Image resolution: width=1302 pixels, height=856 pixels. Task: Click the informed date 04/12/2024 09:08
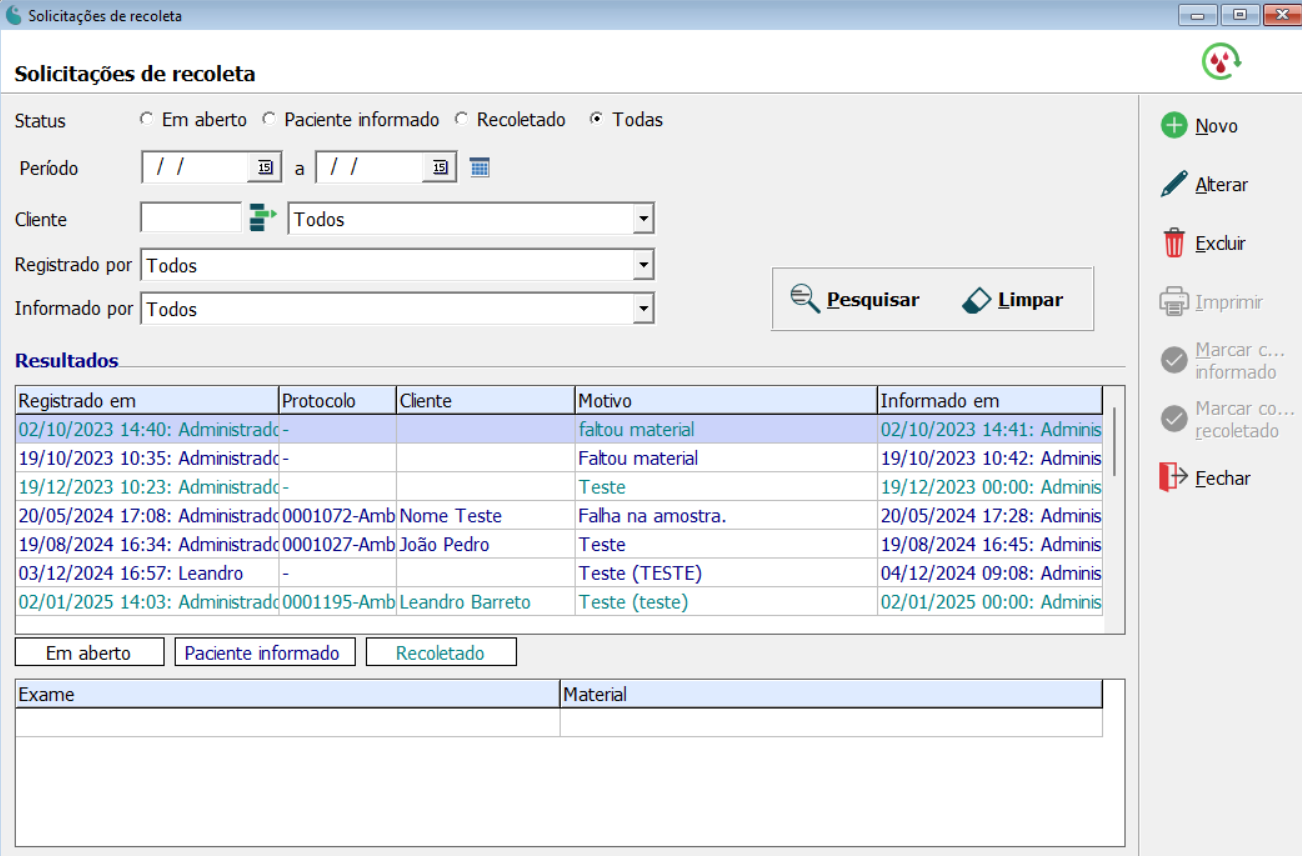991,573
